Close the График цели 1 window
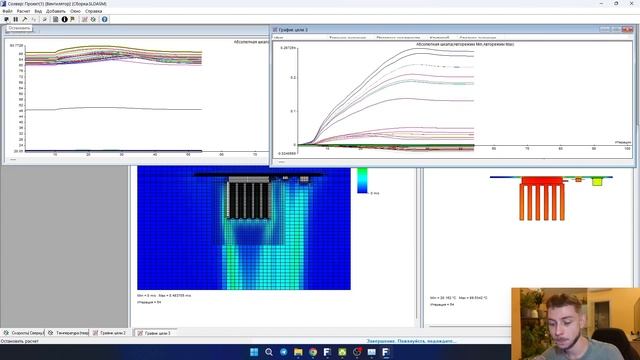This screenshot has width=640, height=360. (627, 29)
